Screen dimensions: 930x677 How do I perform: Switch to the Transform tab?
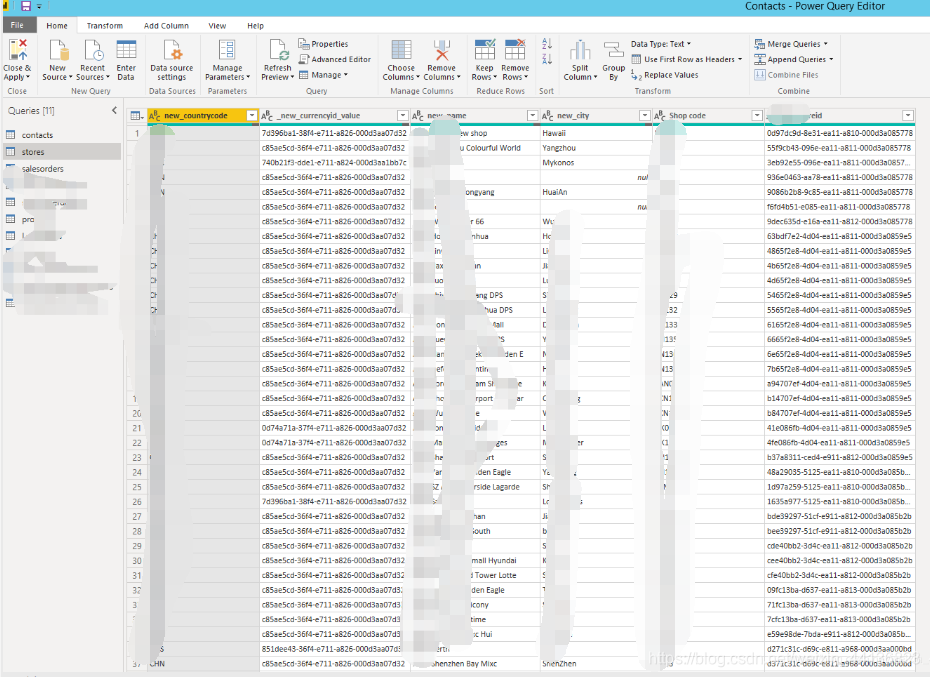(104, 26)
